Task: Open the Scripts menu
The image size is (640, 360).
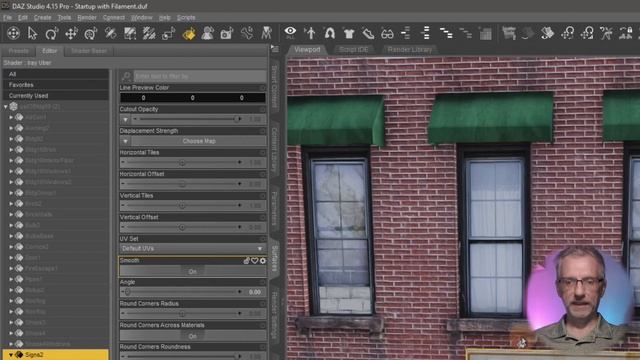Action: pos(186,18)
